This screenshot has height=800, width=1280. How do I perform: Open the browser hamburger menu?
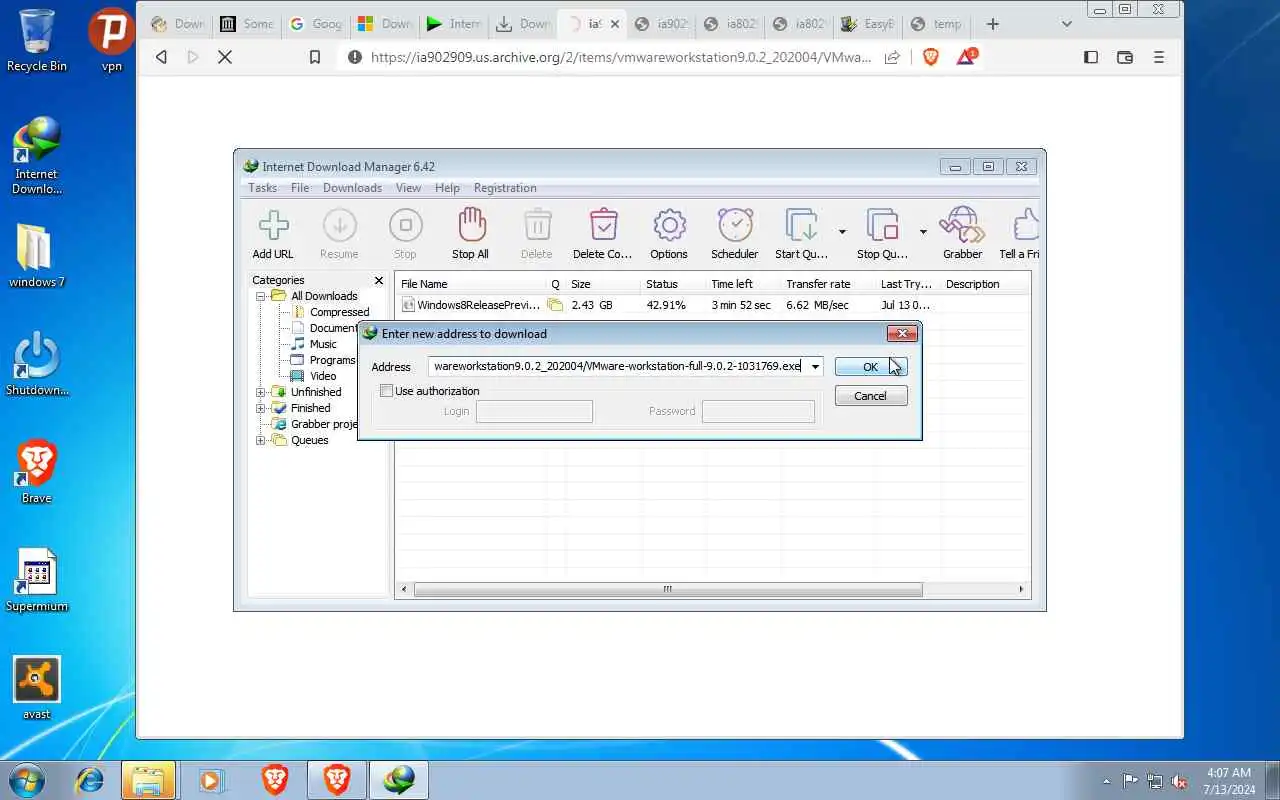click(x=1159, y=57)
